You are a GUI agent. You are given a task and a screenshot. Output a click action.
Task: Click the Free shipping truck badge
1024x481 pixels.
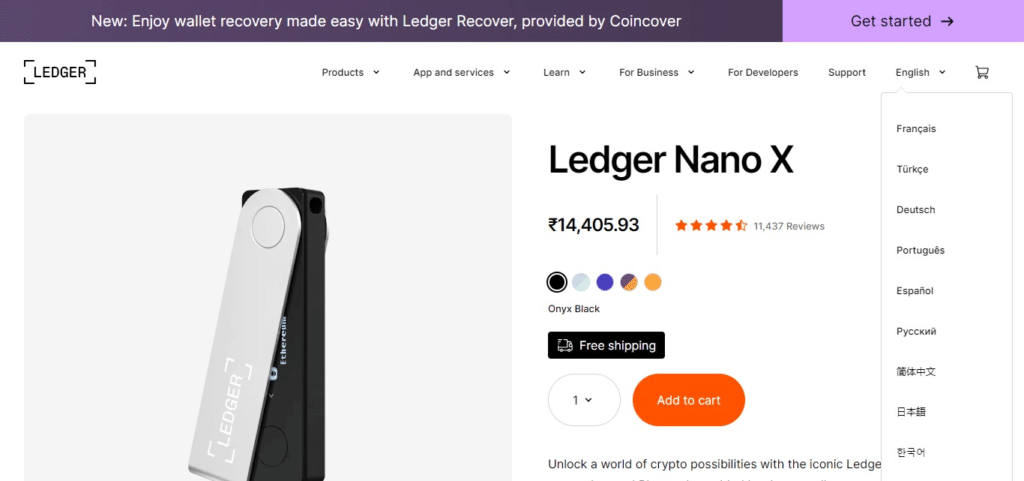[606, 345]
